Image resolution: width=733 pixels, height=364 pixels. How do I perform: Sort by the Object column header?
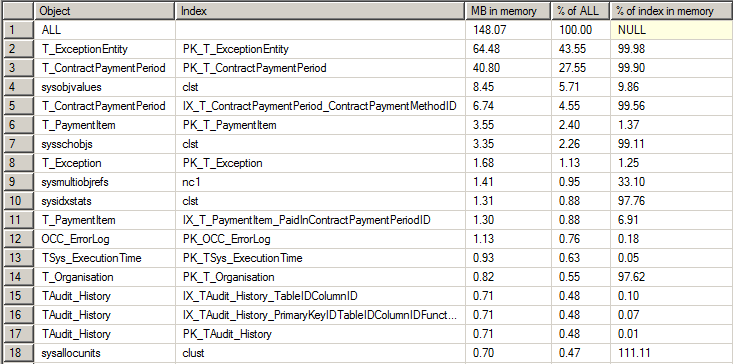[105, 11]
